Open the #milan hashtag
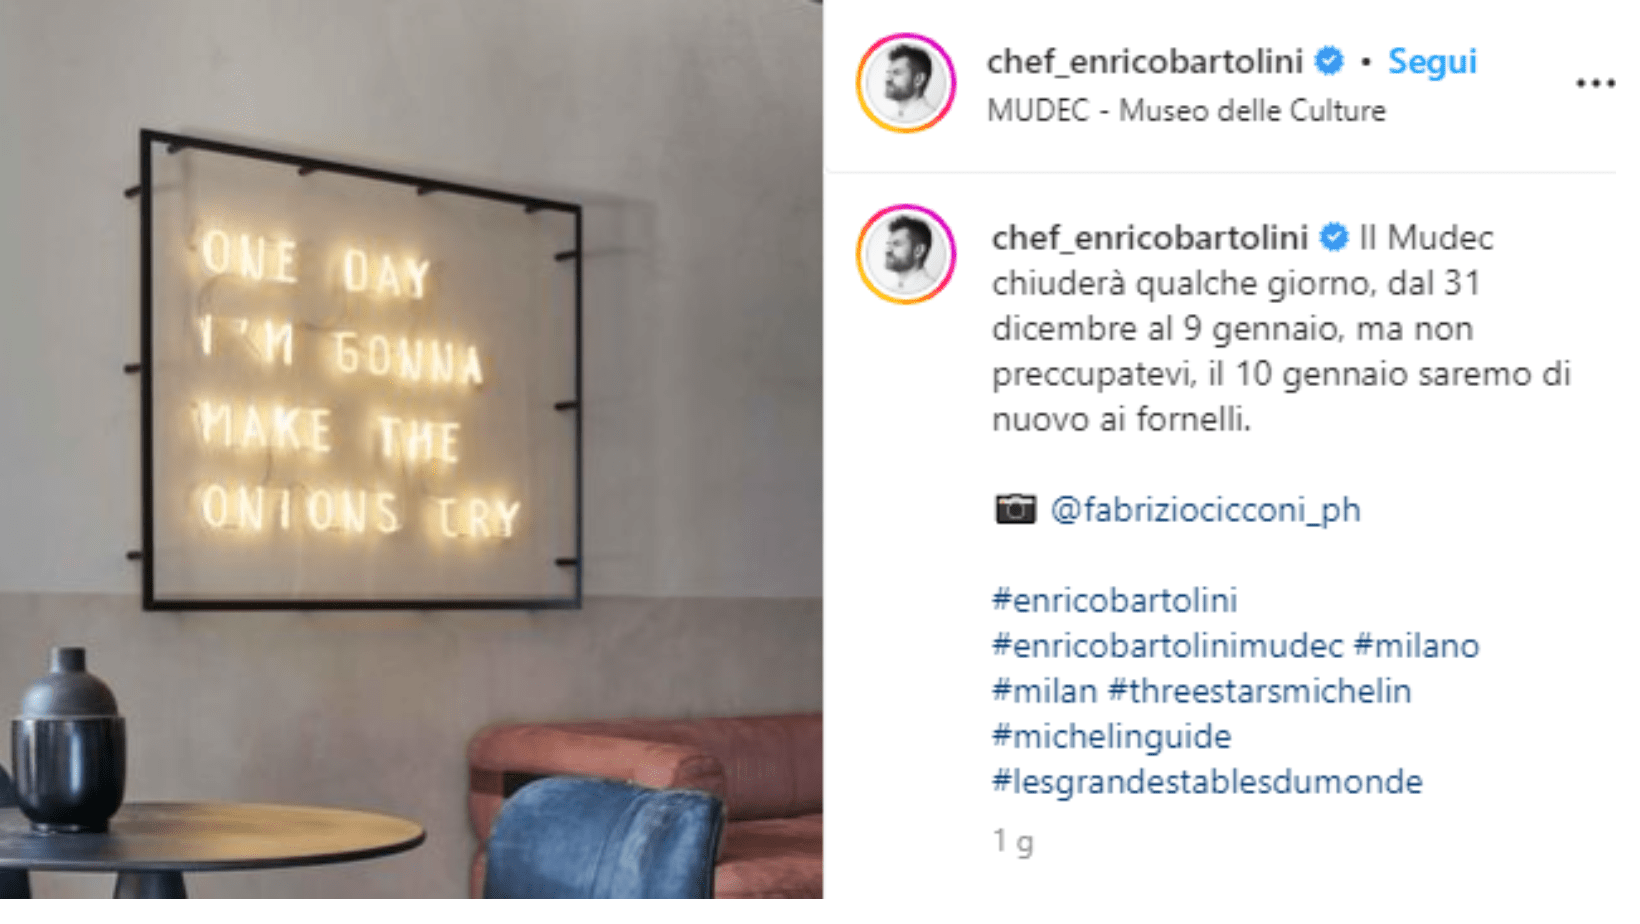The width and height of the screenshot is (1640, 924). 1045,691
